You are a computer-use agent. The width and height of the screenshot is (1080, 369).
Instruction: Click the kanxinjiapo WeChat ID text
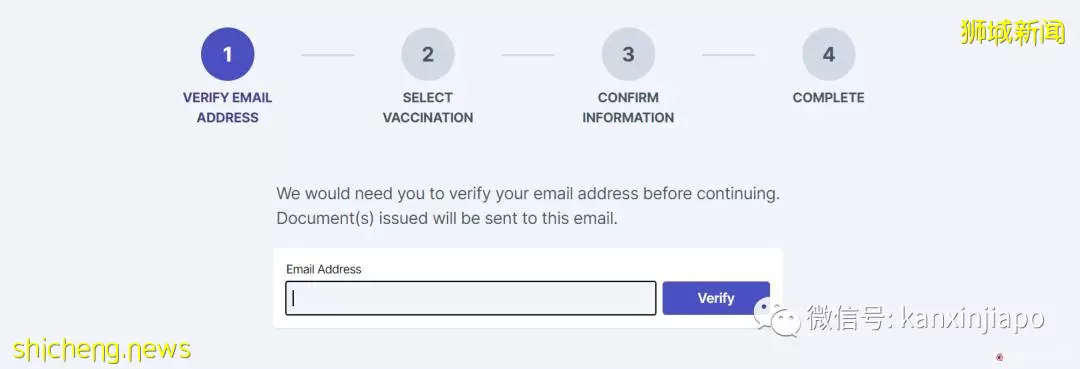[973, 319]
